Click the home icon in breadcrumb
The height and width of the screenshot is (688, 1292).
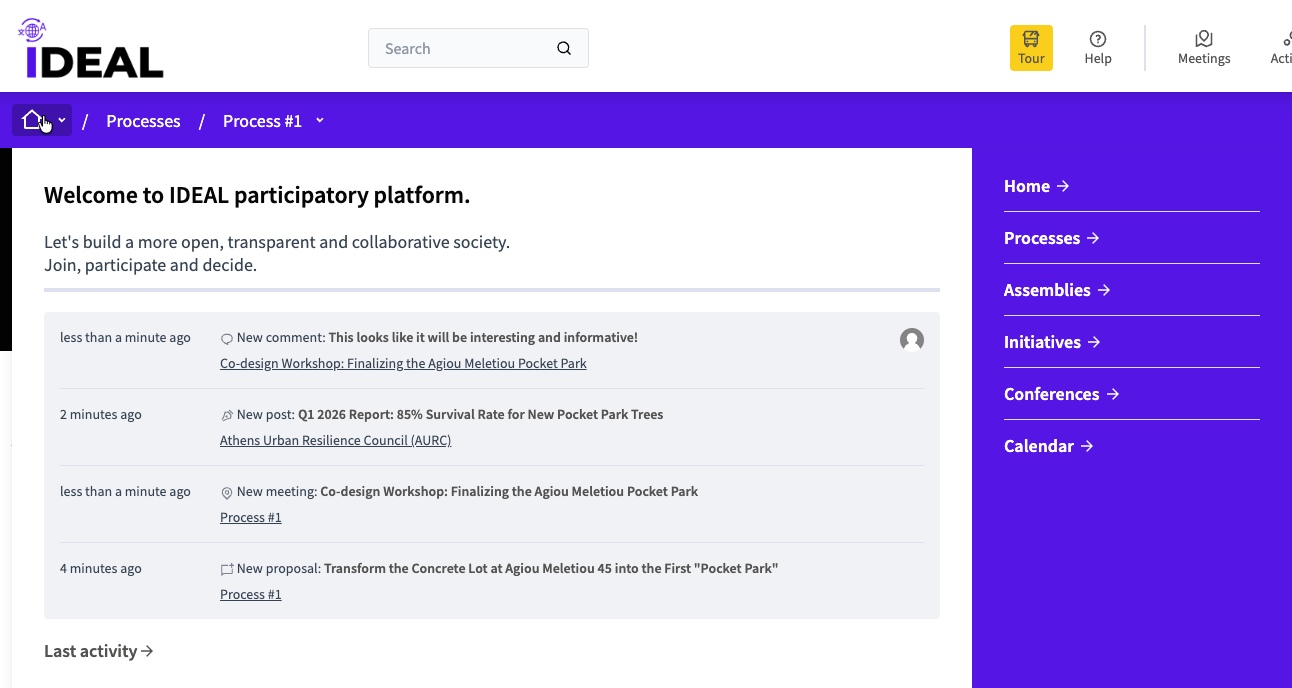point(32,120)
